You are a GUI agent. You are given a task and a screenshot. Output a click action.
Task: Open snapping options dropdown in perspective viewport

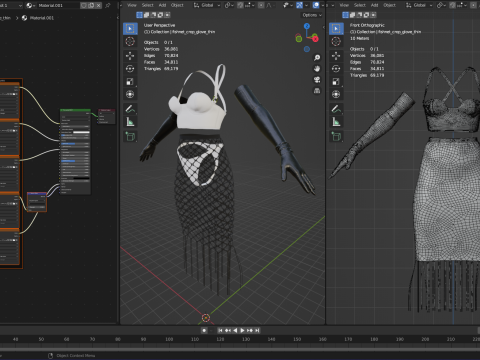249,5
